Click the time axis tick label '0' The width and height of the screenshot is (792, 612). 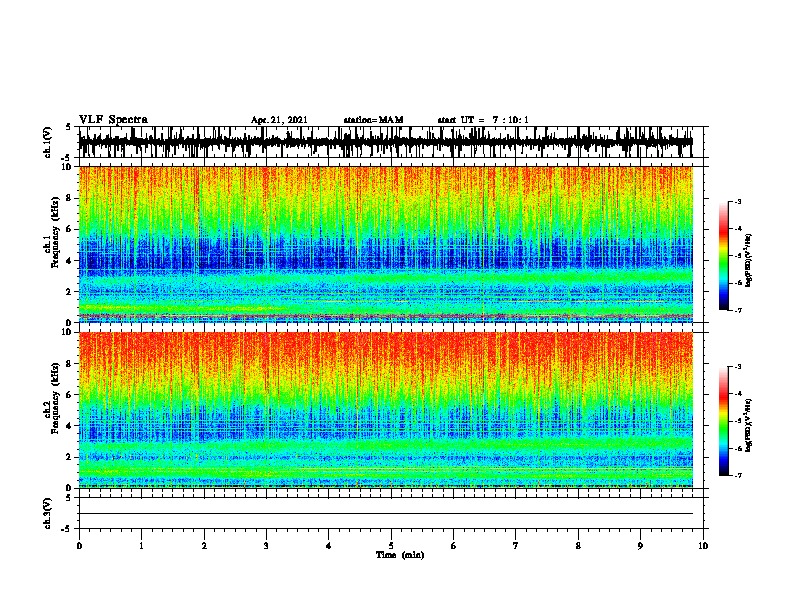[x=79, y=546]
